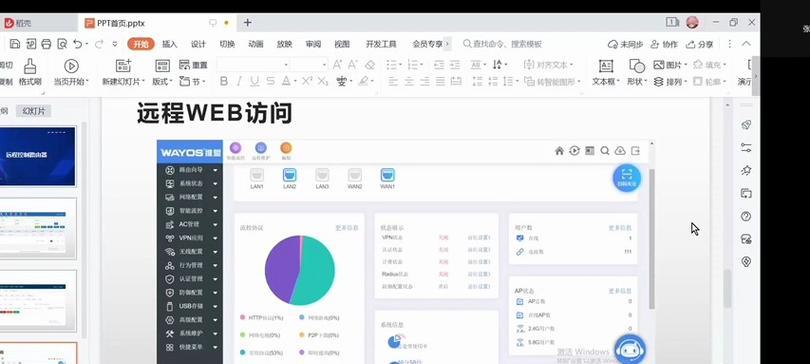Switch to the 设计 ribbon tab
Screen dimensions: 810x364
click(x=198, y=44)
